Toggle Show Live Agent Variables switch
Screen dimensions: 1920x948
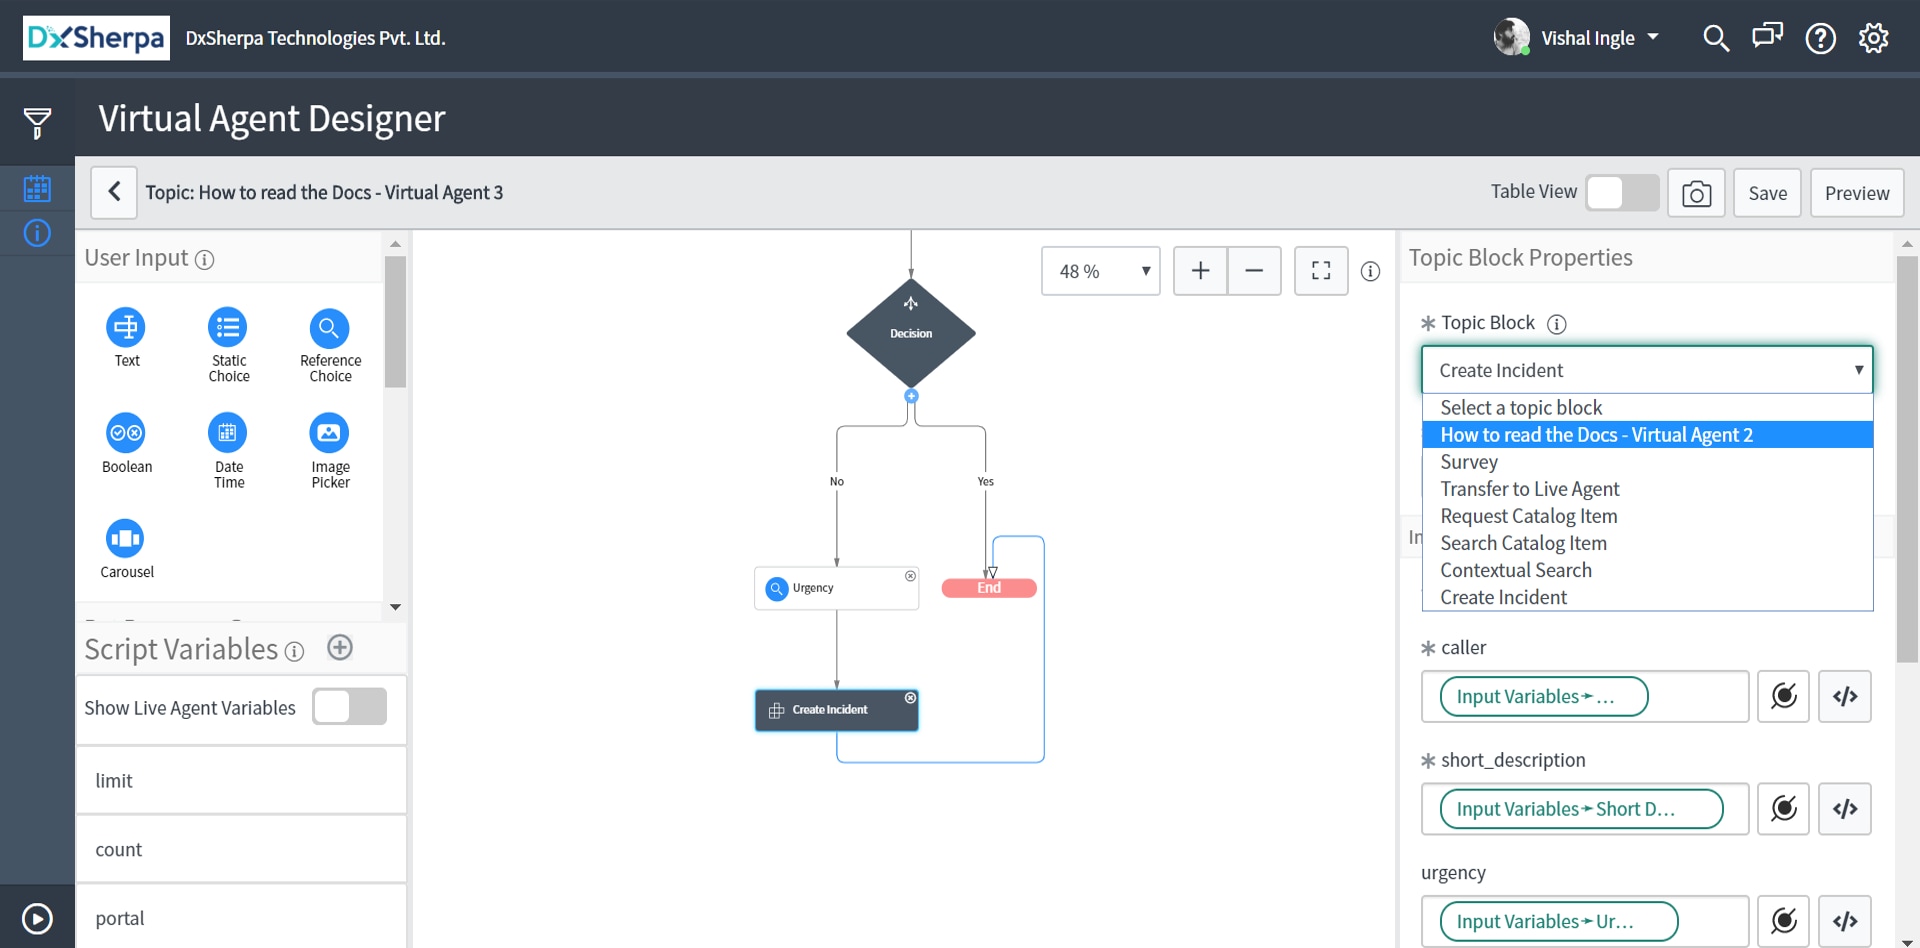click(349, 707)
